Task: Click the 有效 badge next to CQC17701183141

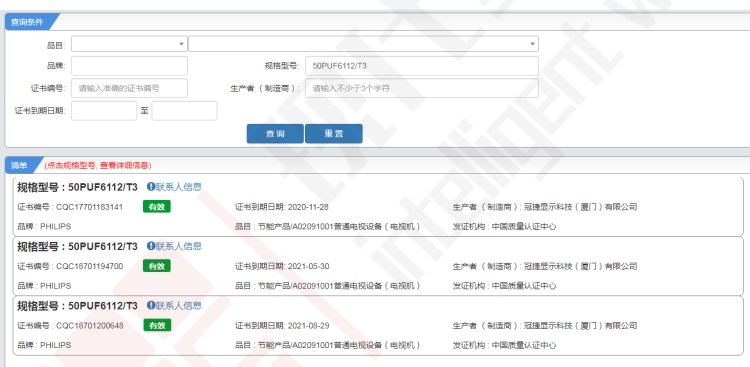Action: click(157, 207)
